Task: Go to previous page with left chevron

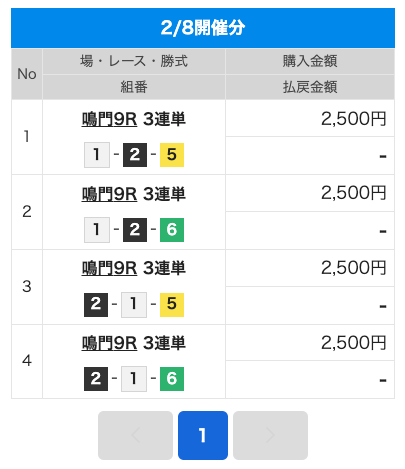Action: [x=135, y=435]
